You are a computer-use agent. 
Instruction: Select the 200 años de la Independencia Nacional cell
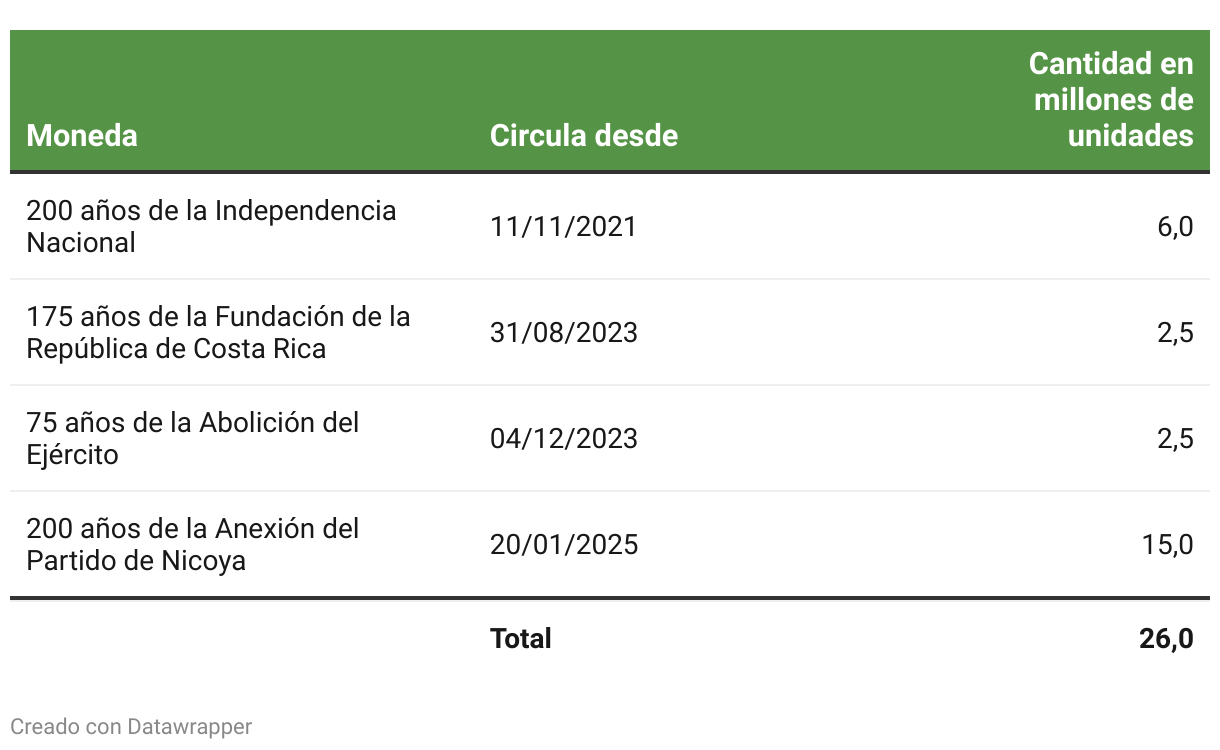click(211, 226)
